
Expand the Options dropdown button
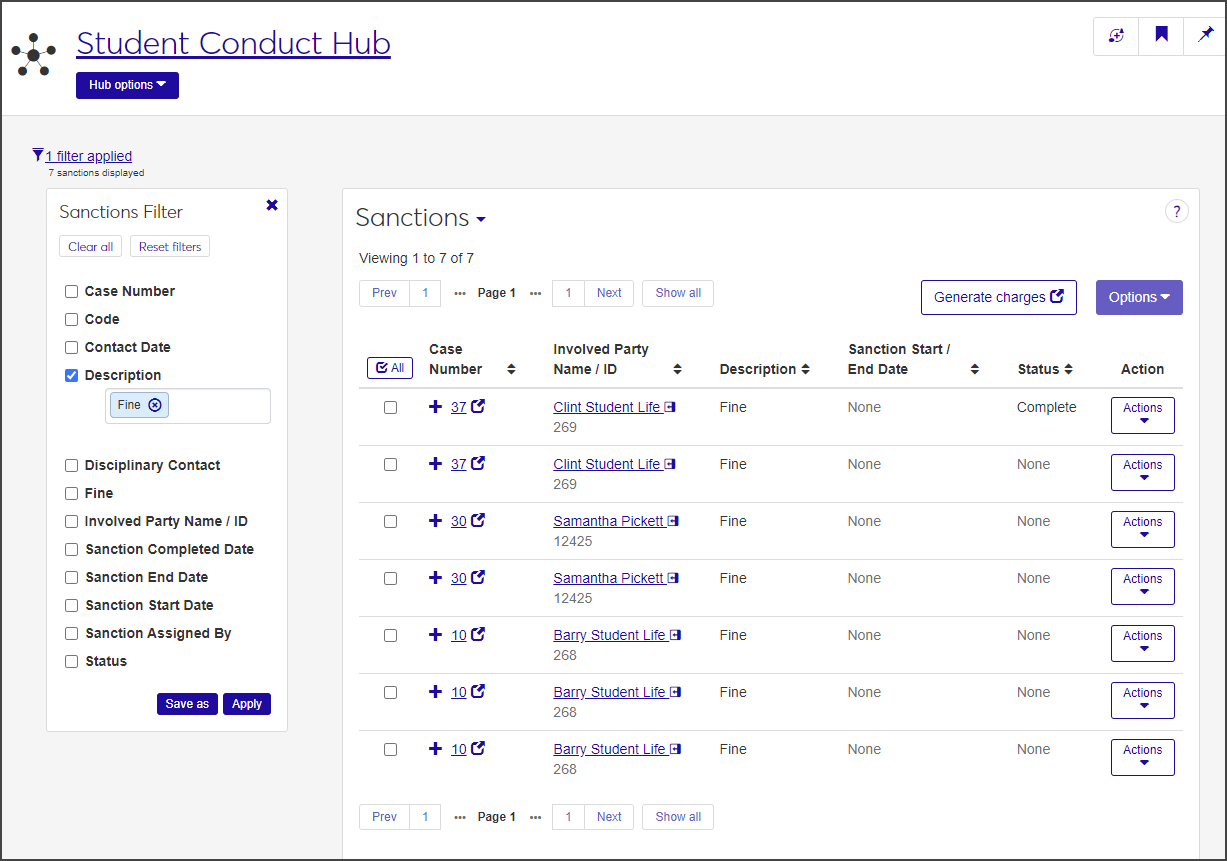coord(1139,297)
